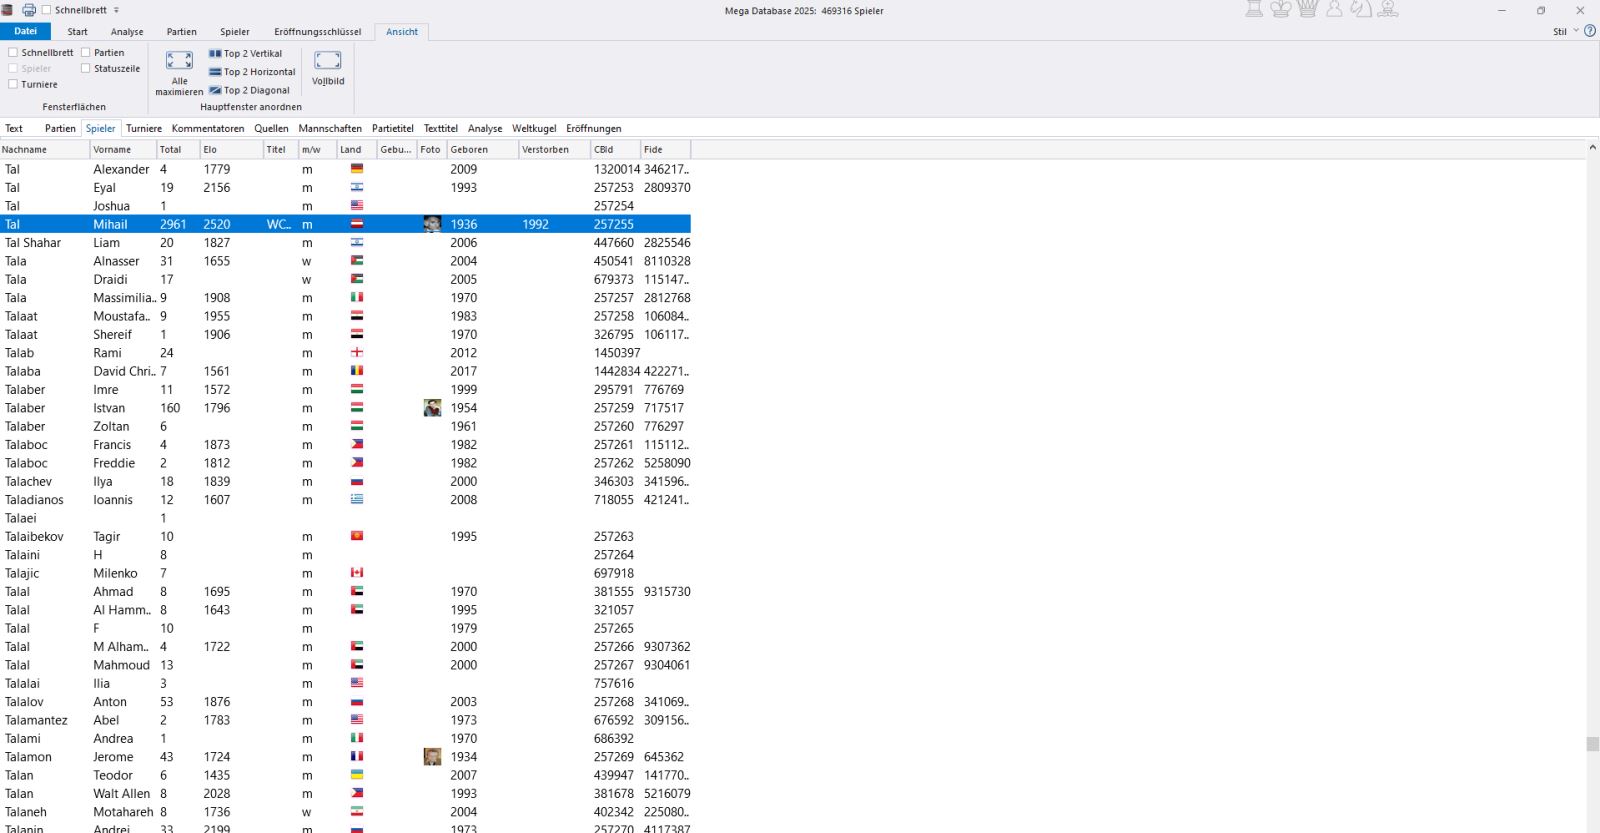
Task: Switch to the Turniere list tab
Action: pyautogui.click(x=143, y=129)
